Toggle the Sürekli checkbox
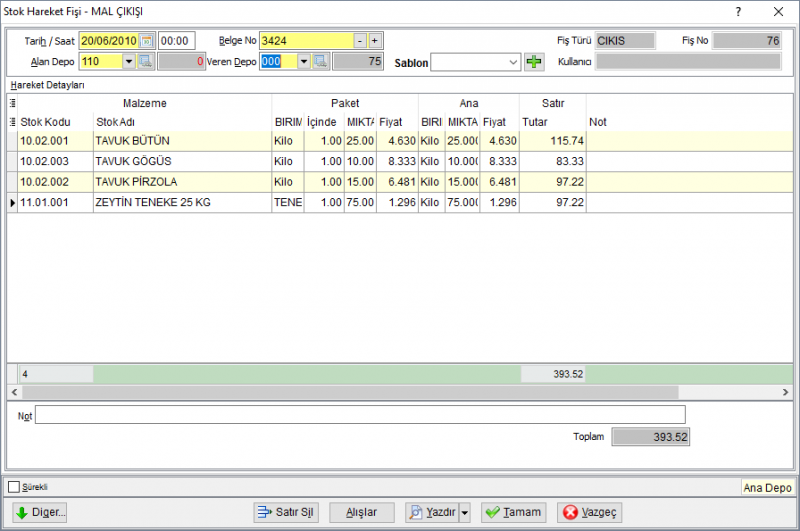The height and width of the screenshot is (531, 800). pos(14,487)
